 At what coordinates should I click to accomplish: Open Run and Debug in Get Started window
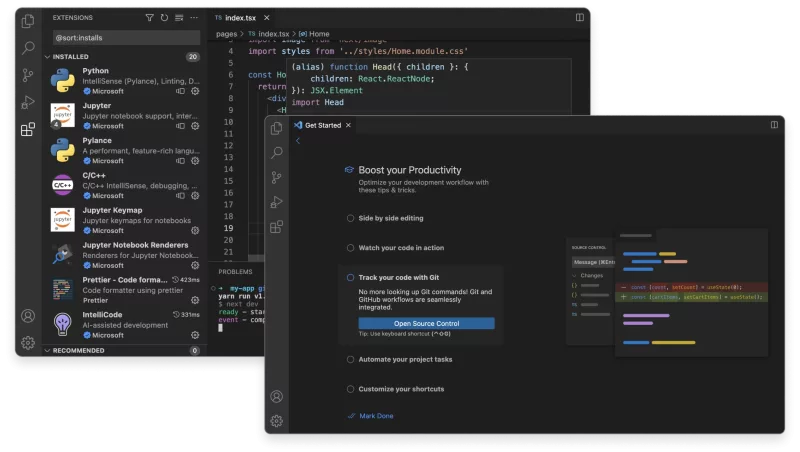point(277,202)
